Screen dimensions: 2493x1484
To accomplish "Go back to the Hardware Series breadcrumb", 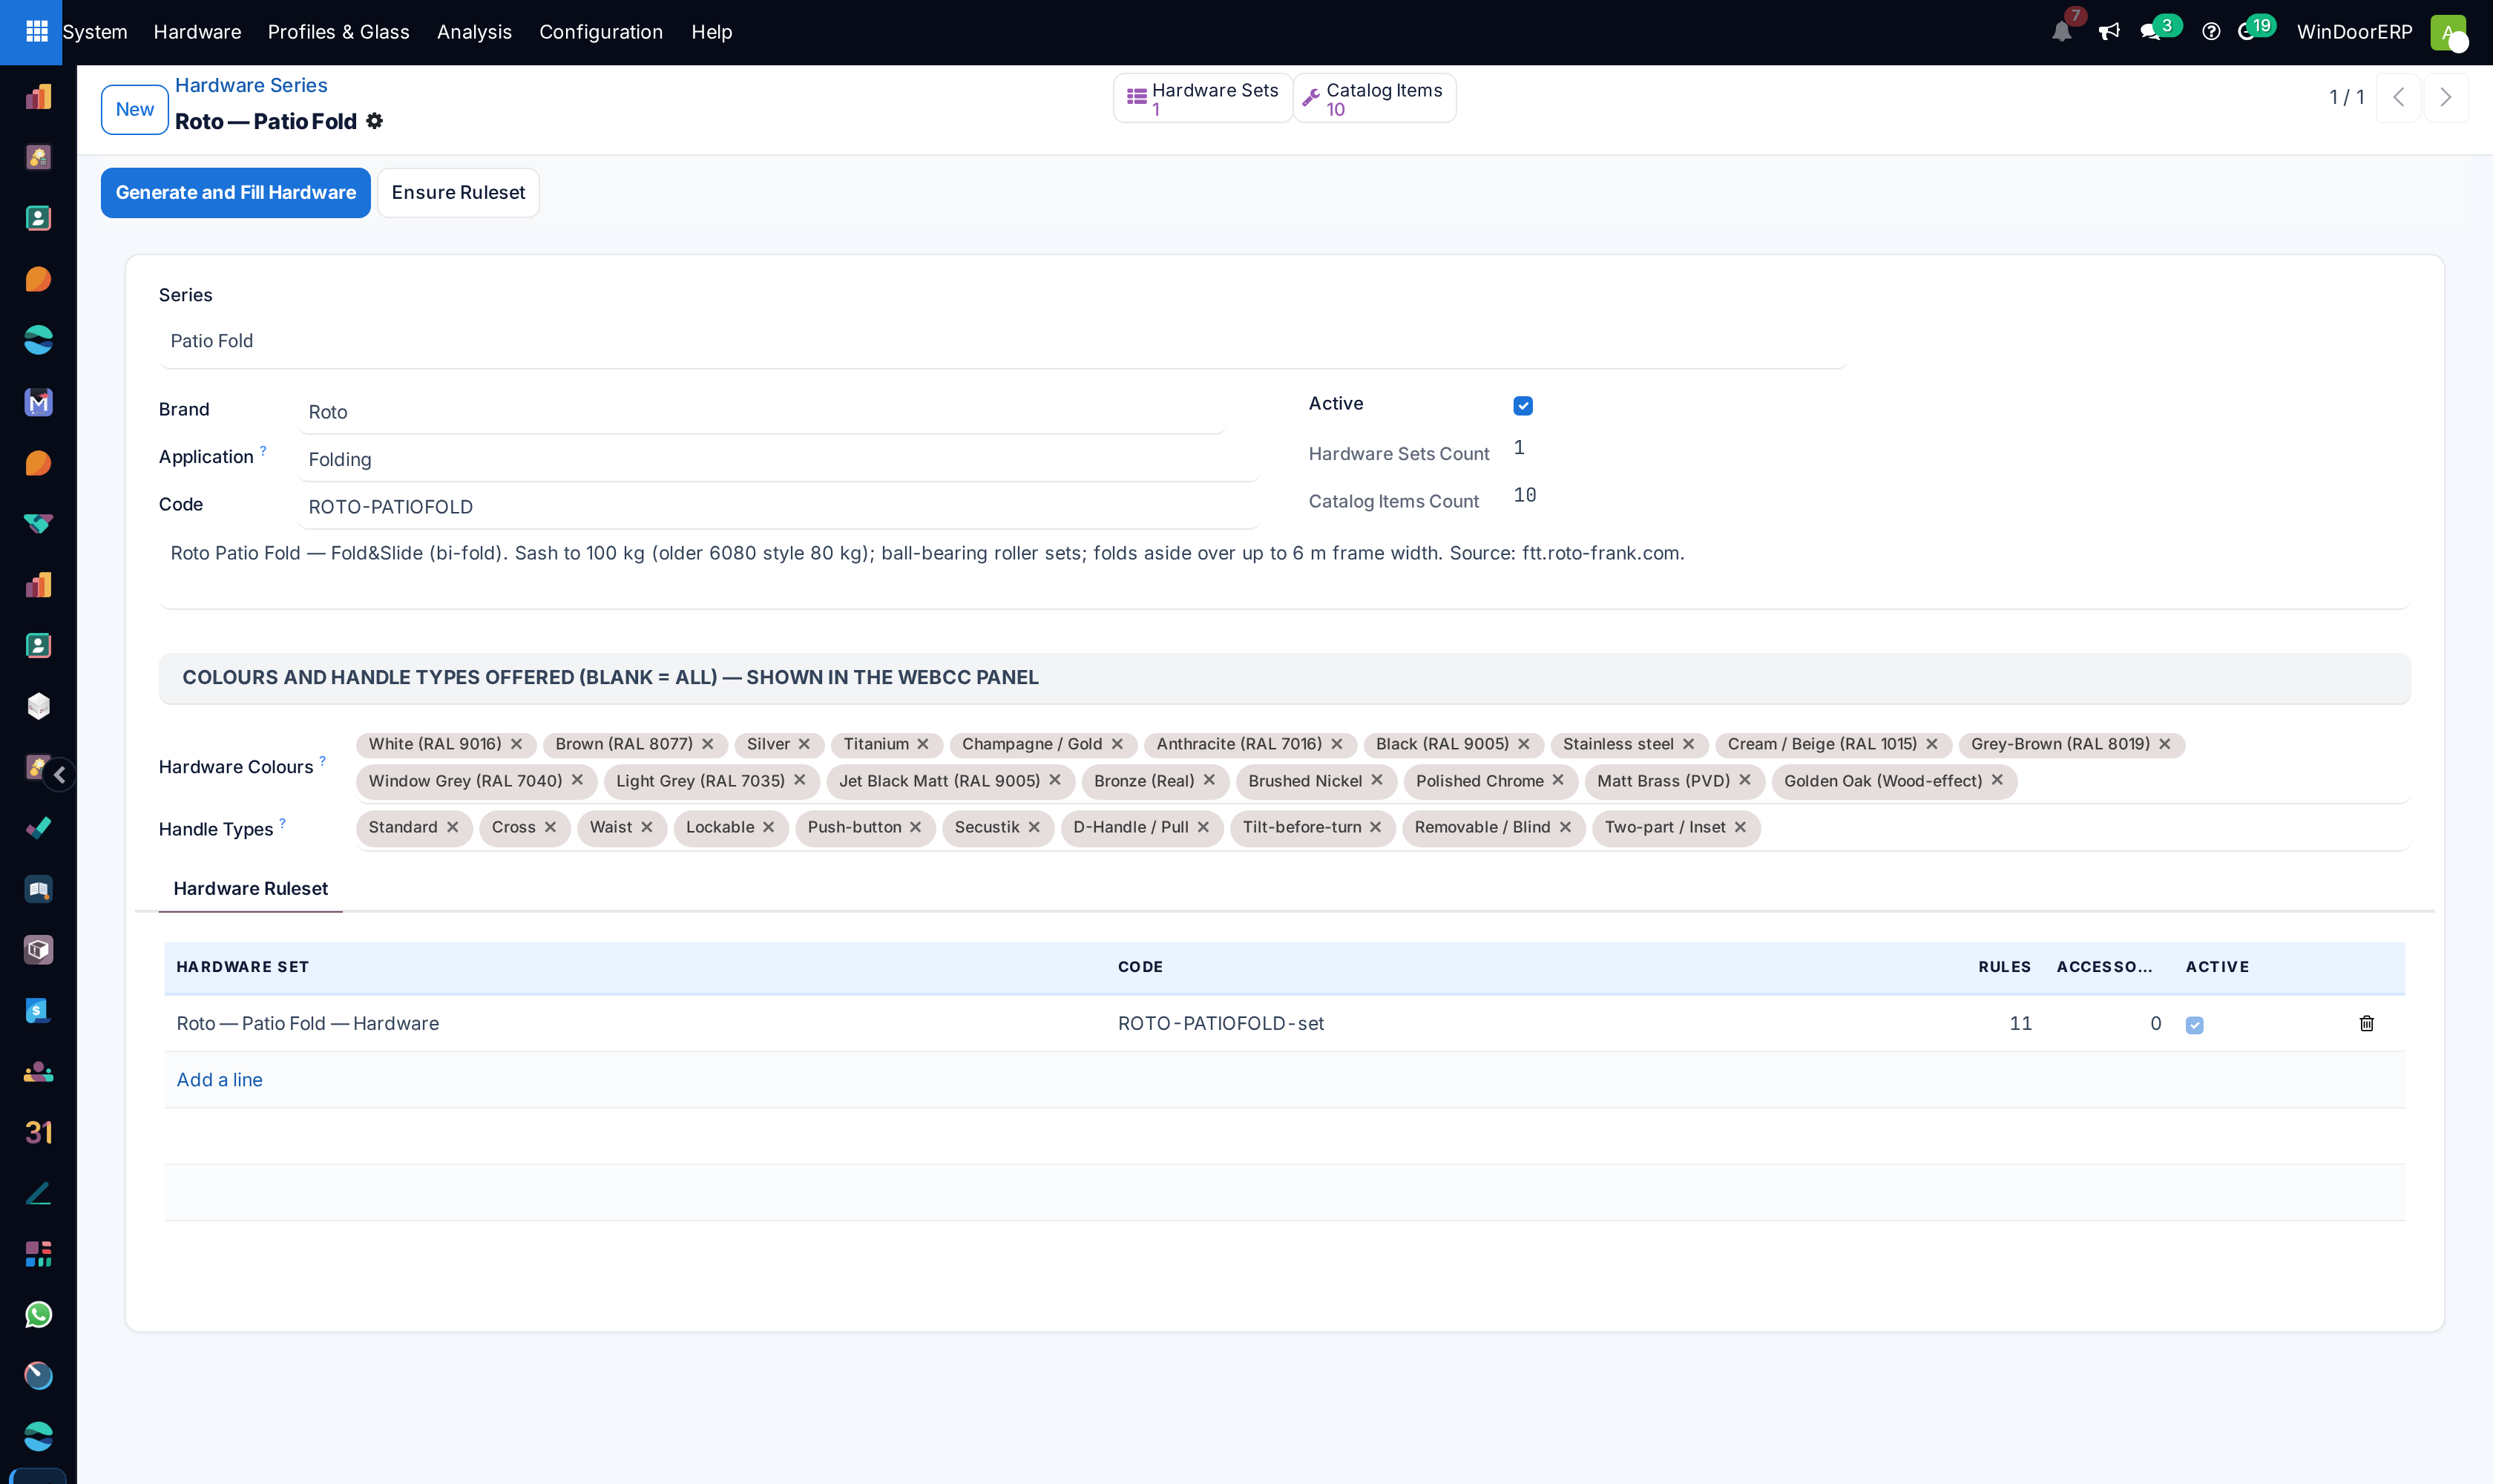I will (x=251, y=85).
